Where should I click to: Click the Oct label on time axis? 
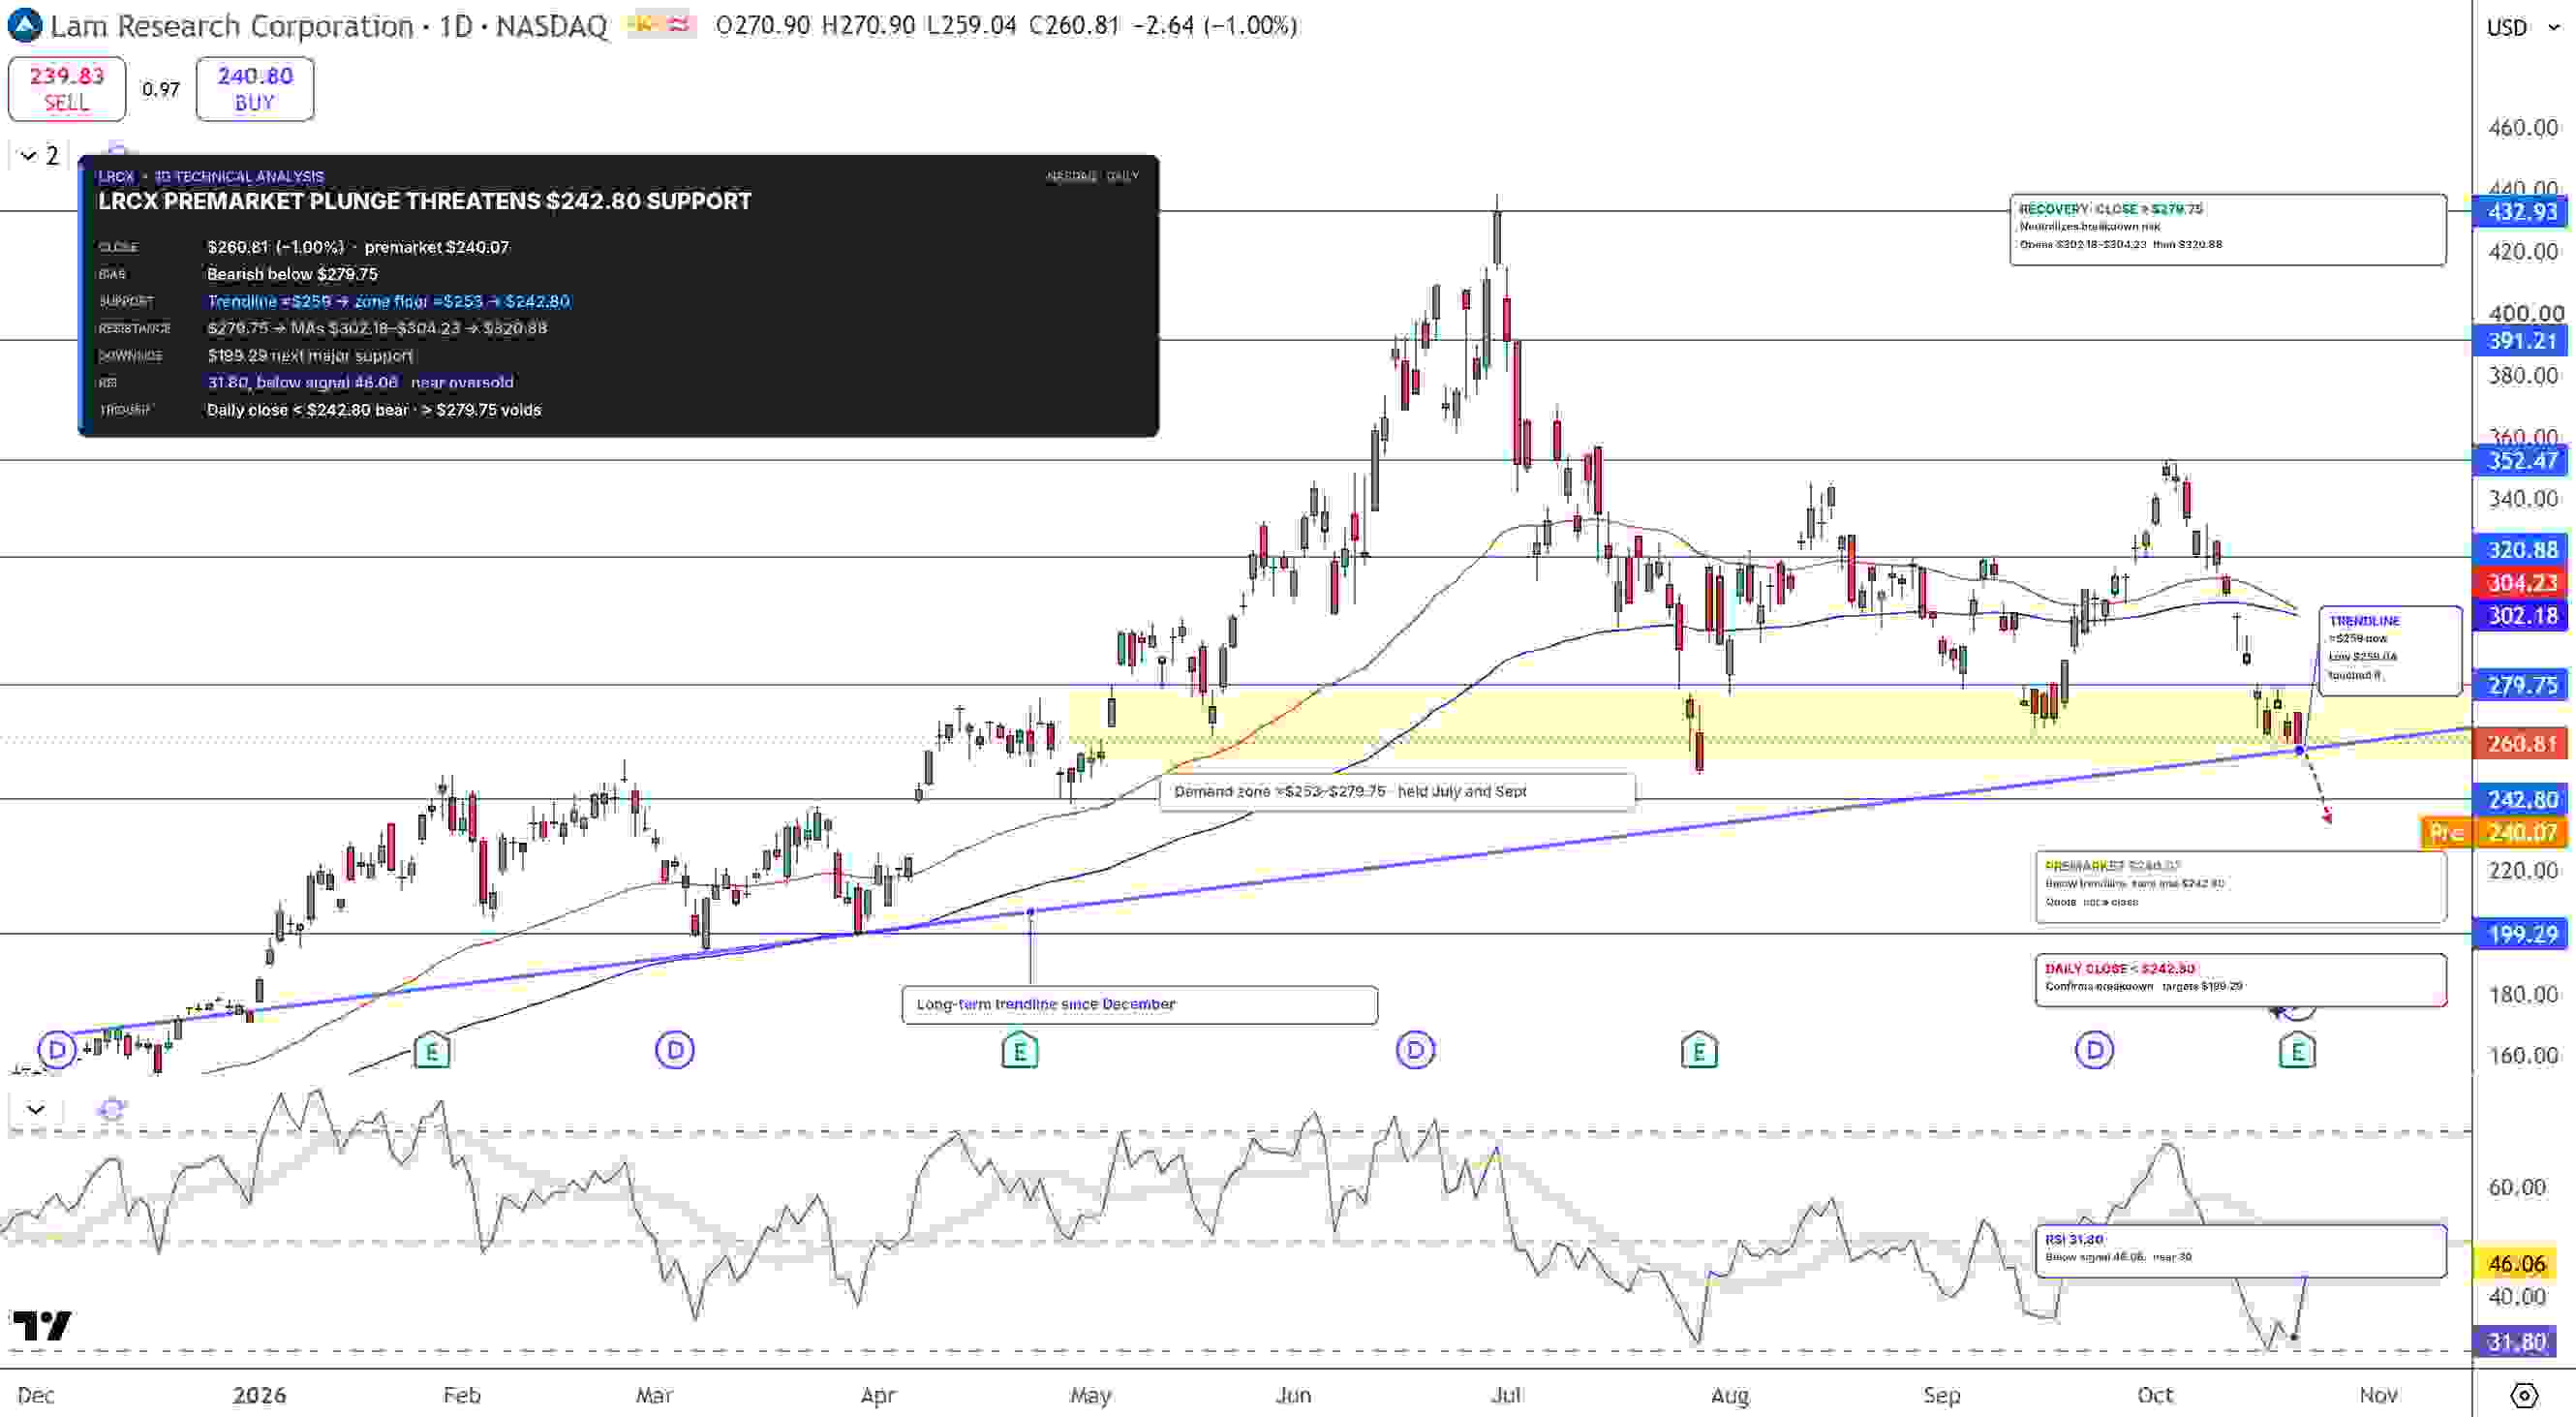2155,1395
